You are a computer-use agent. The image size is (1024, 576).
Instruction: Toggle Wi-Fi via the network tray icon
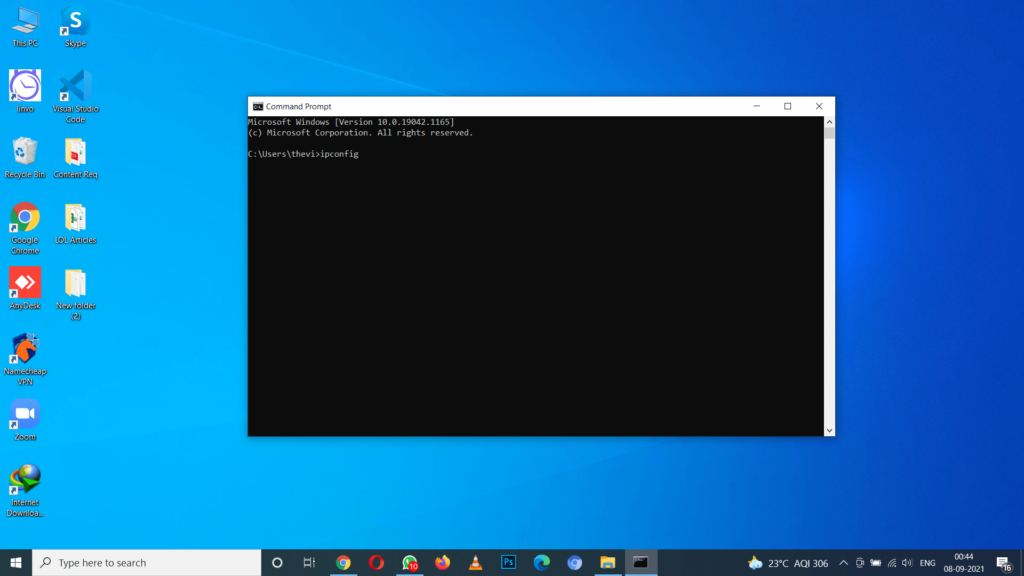(891, 562)
